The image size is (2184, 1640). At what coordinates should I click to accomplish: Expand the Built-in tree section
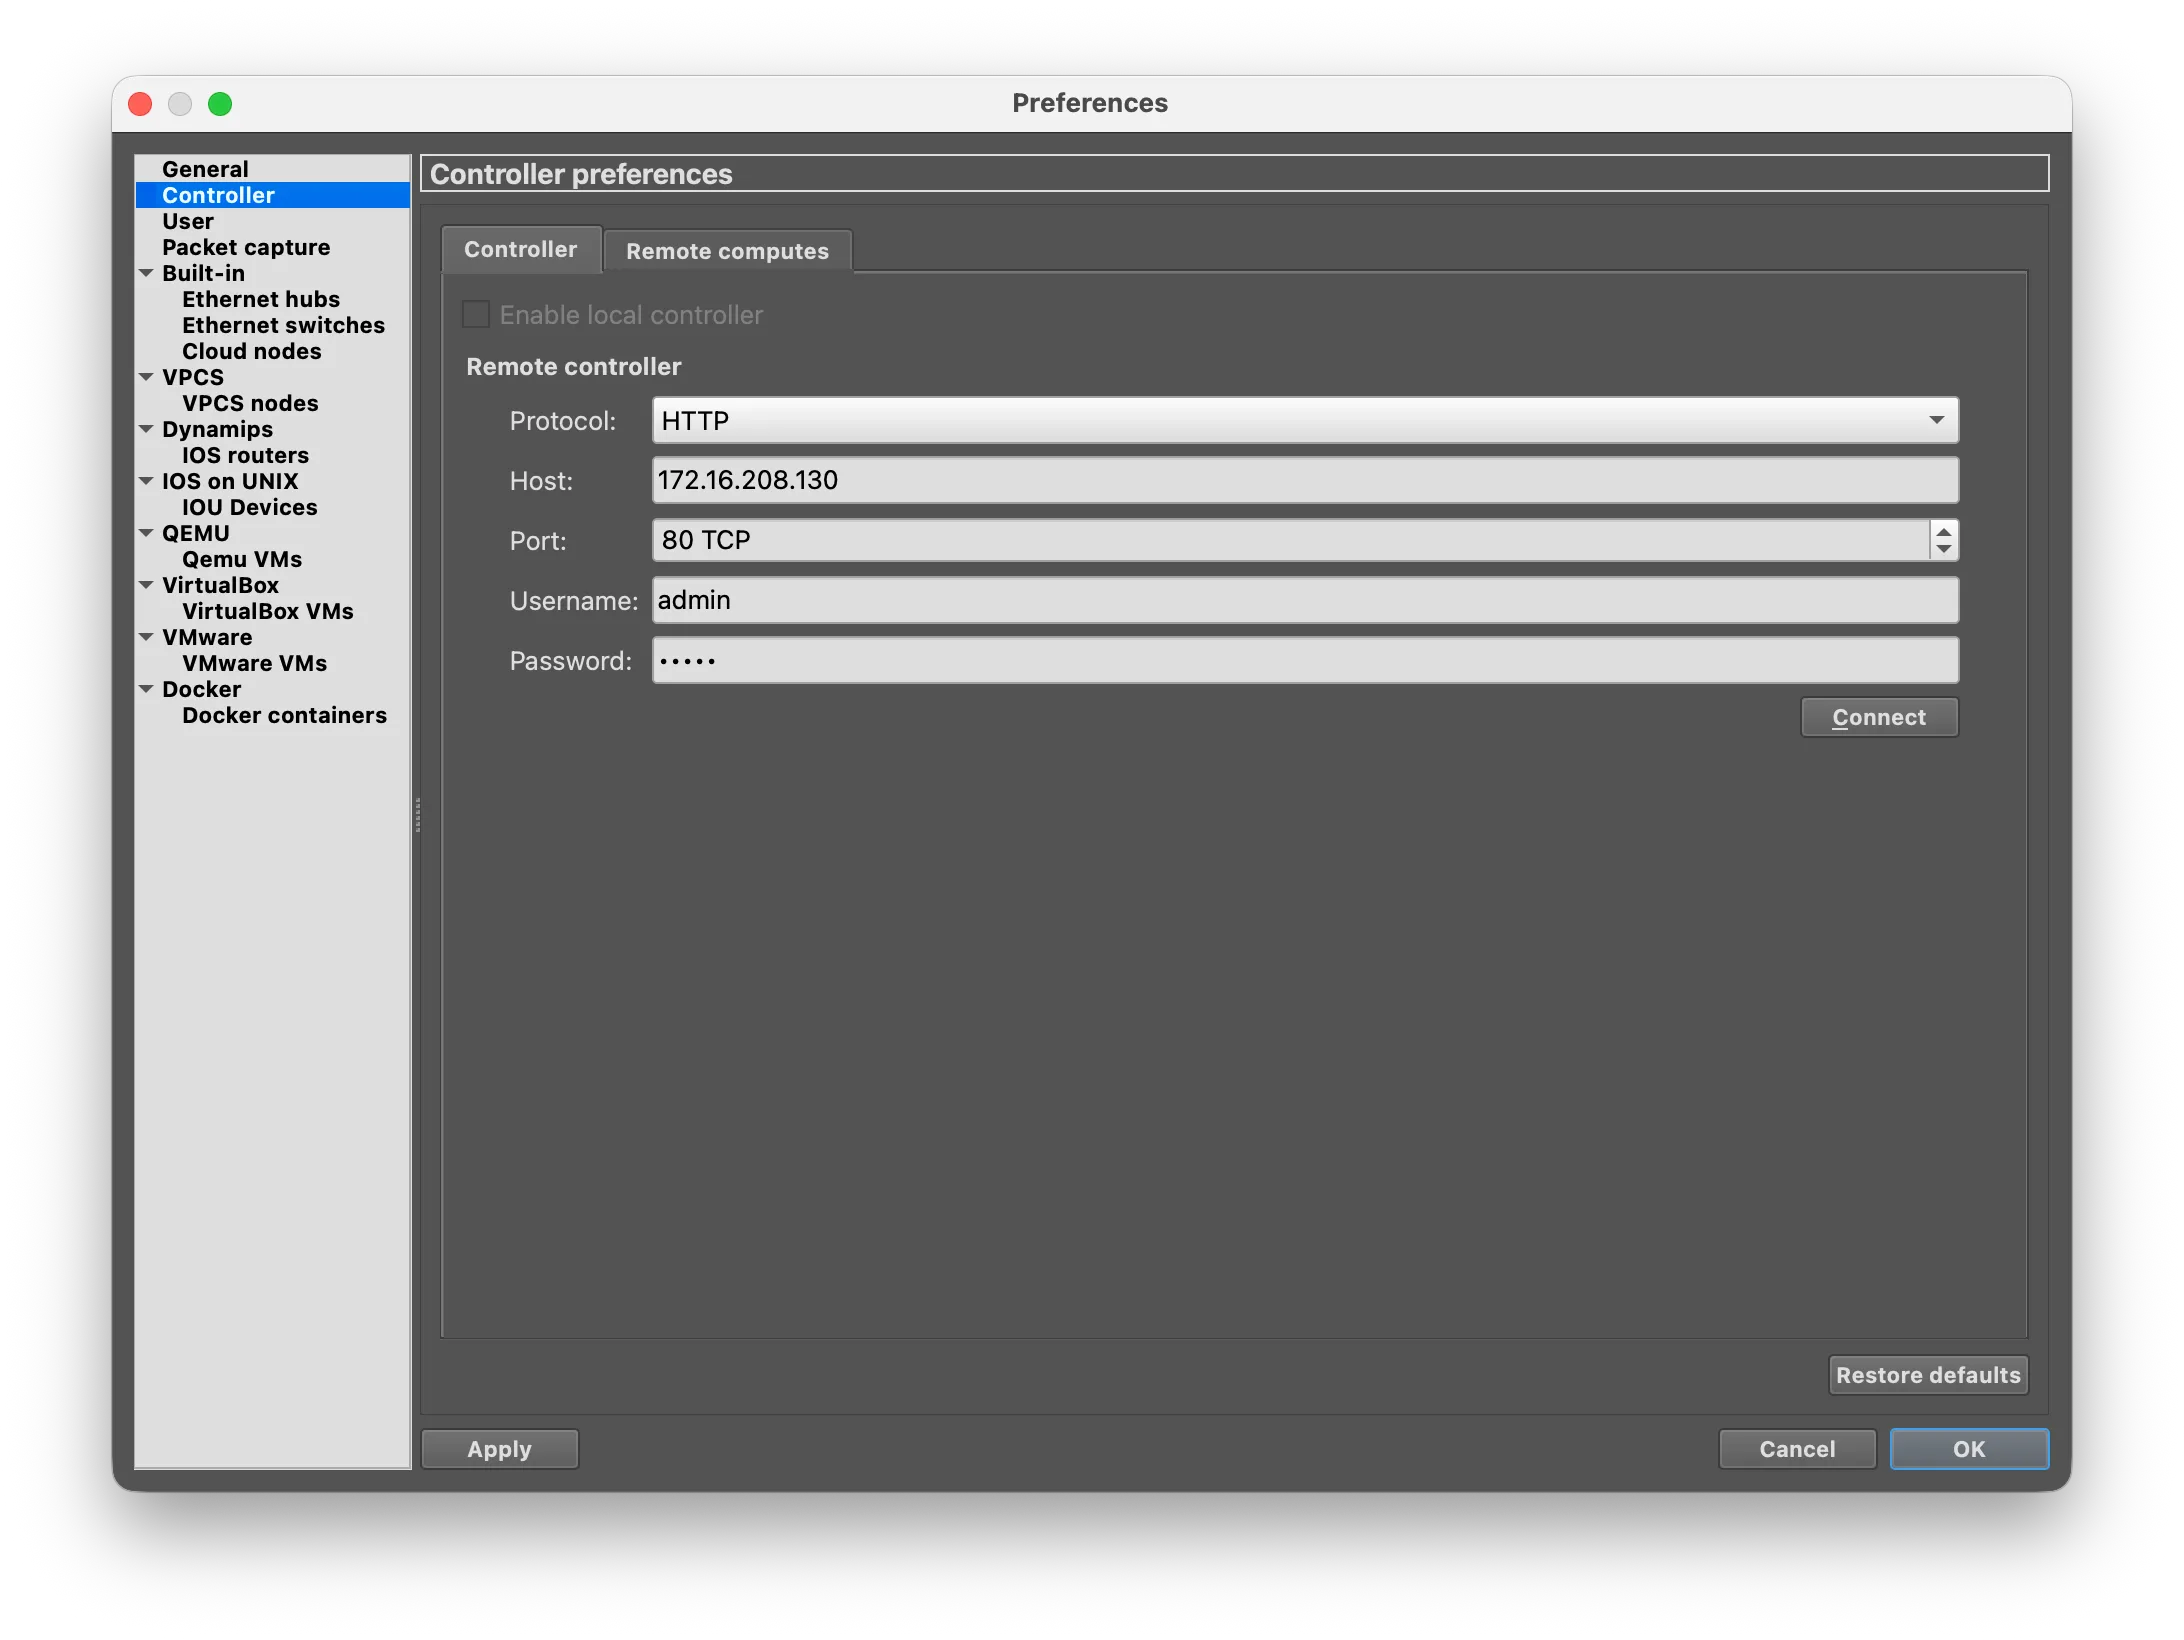[147, 273]
